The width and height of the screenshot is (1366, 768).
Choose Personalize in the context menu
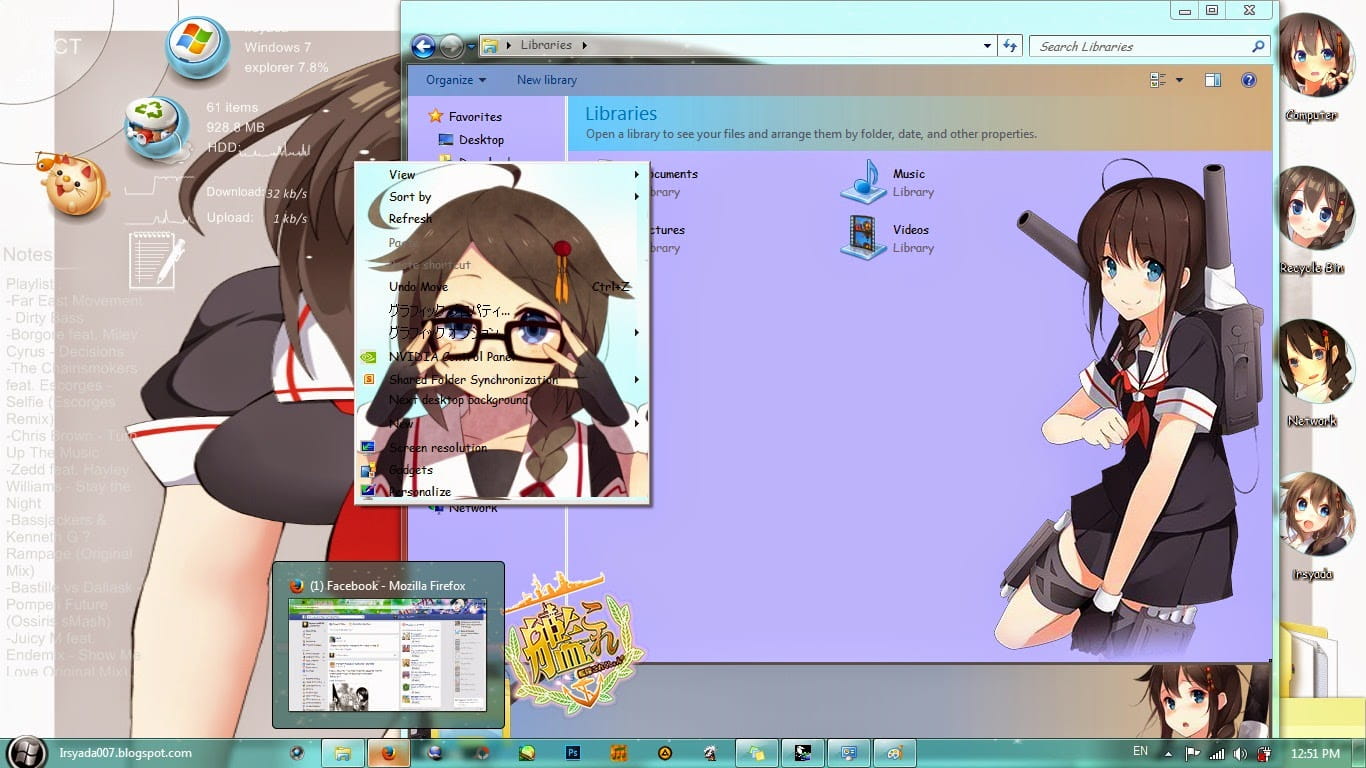point(420,491)
